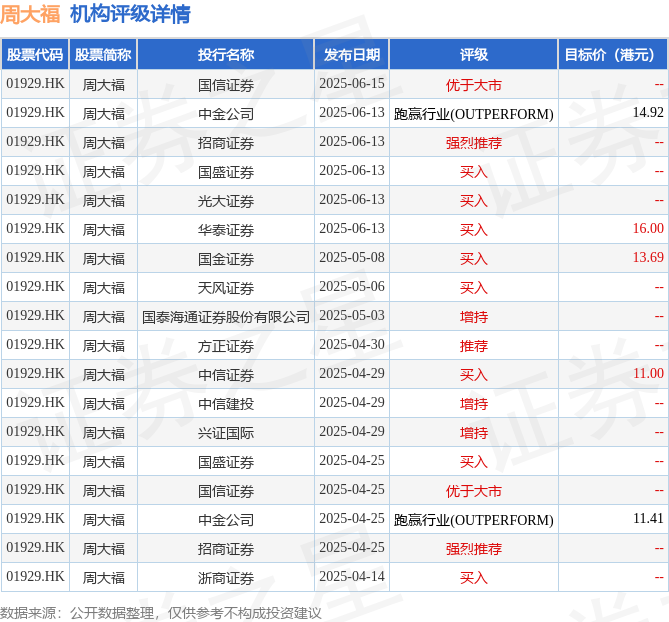Click the 推荐 rating in 方正证券 row
Viewport: 669px width, 622px height.
tap(474, 346)
